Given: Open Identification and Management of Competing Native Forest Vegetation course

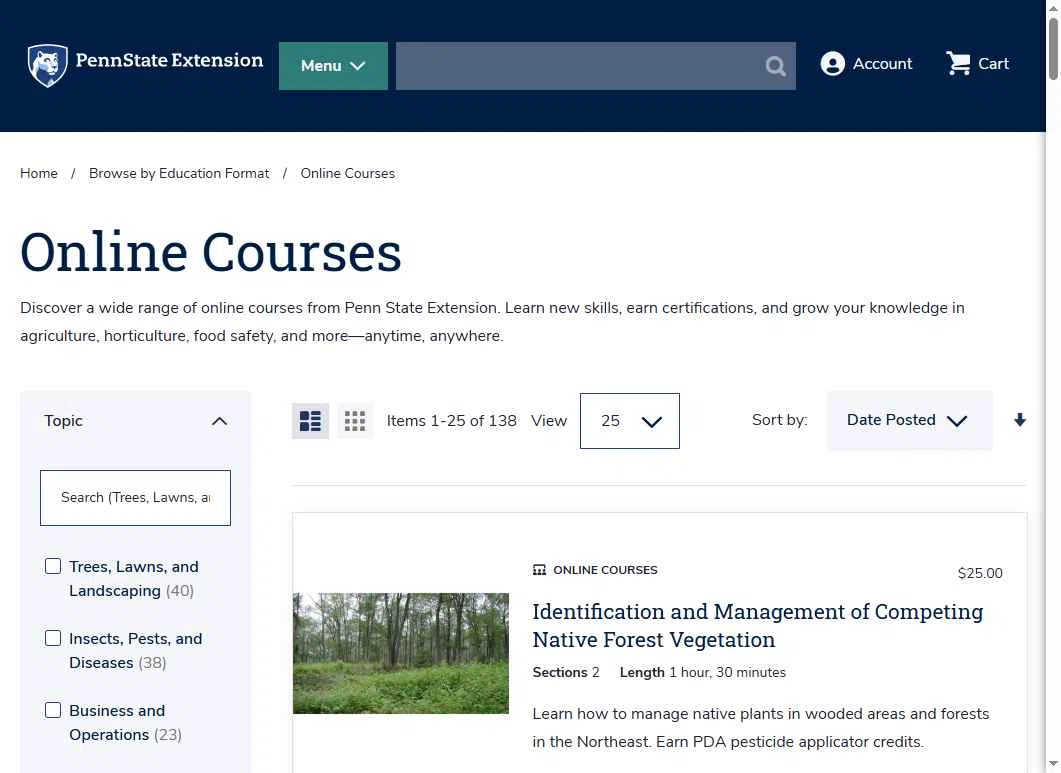Looking at the screenshot, I should tap(757, 625).
